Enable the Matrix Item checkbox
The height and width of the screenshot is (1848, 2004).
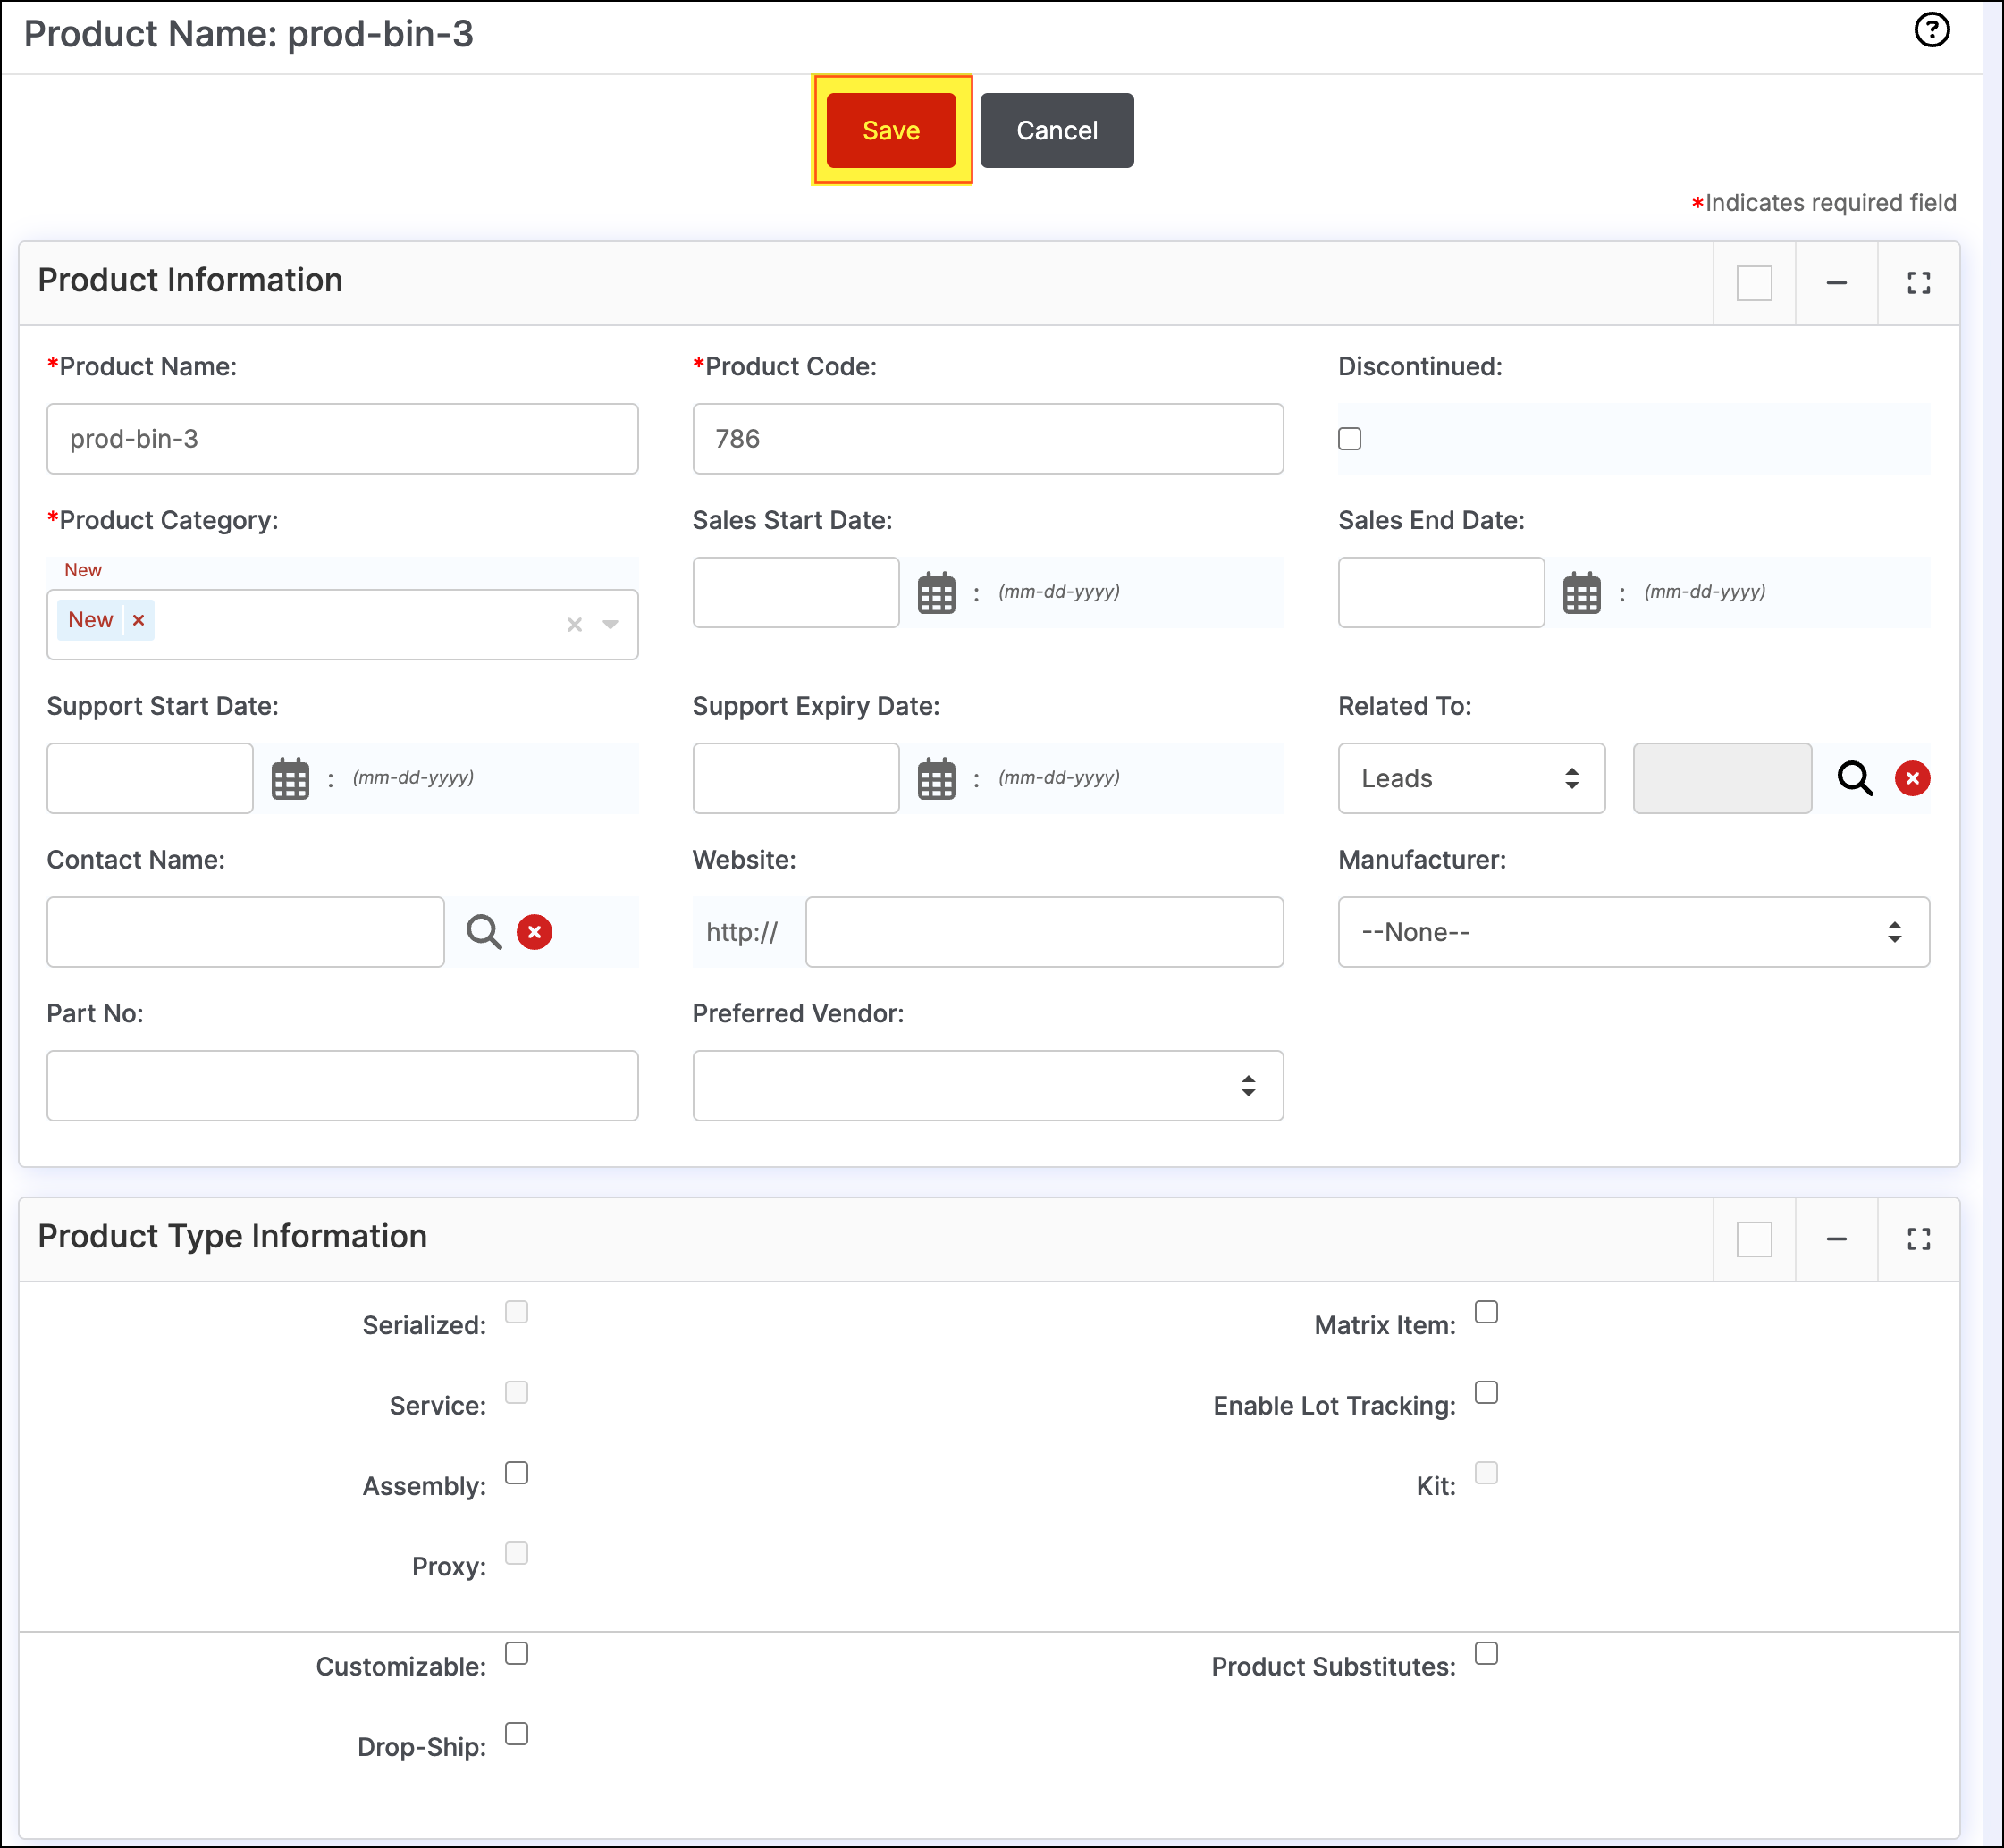click(x=1487, y=1312)
